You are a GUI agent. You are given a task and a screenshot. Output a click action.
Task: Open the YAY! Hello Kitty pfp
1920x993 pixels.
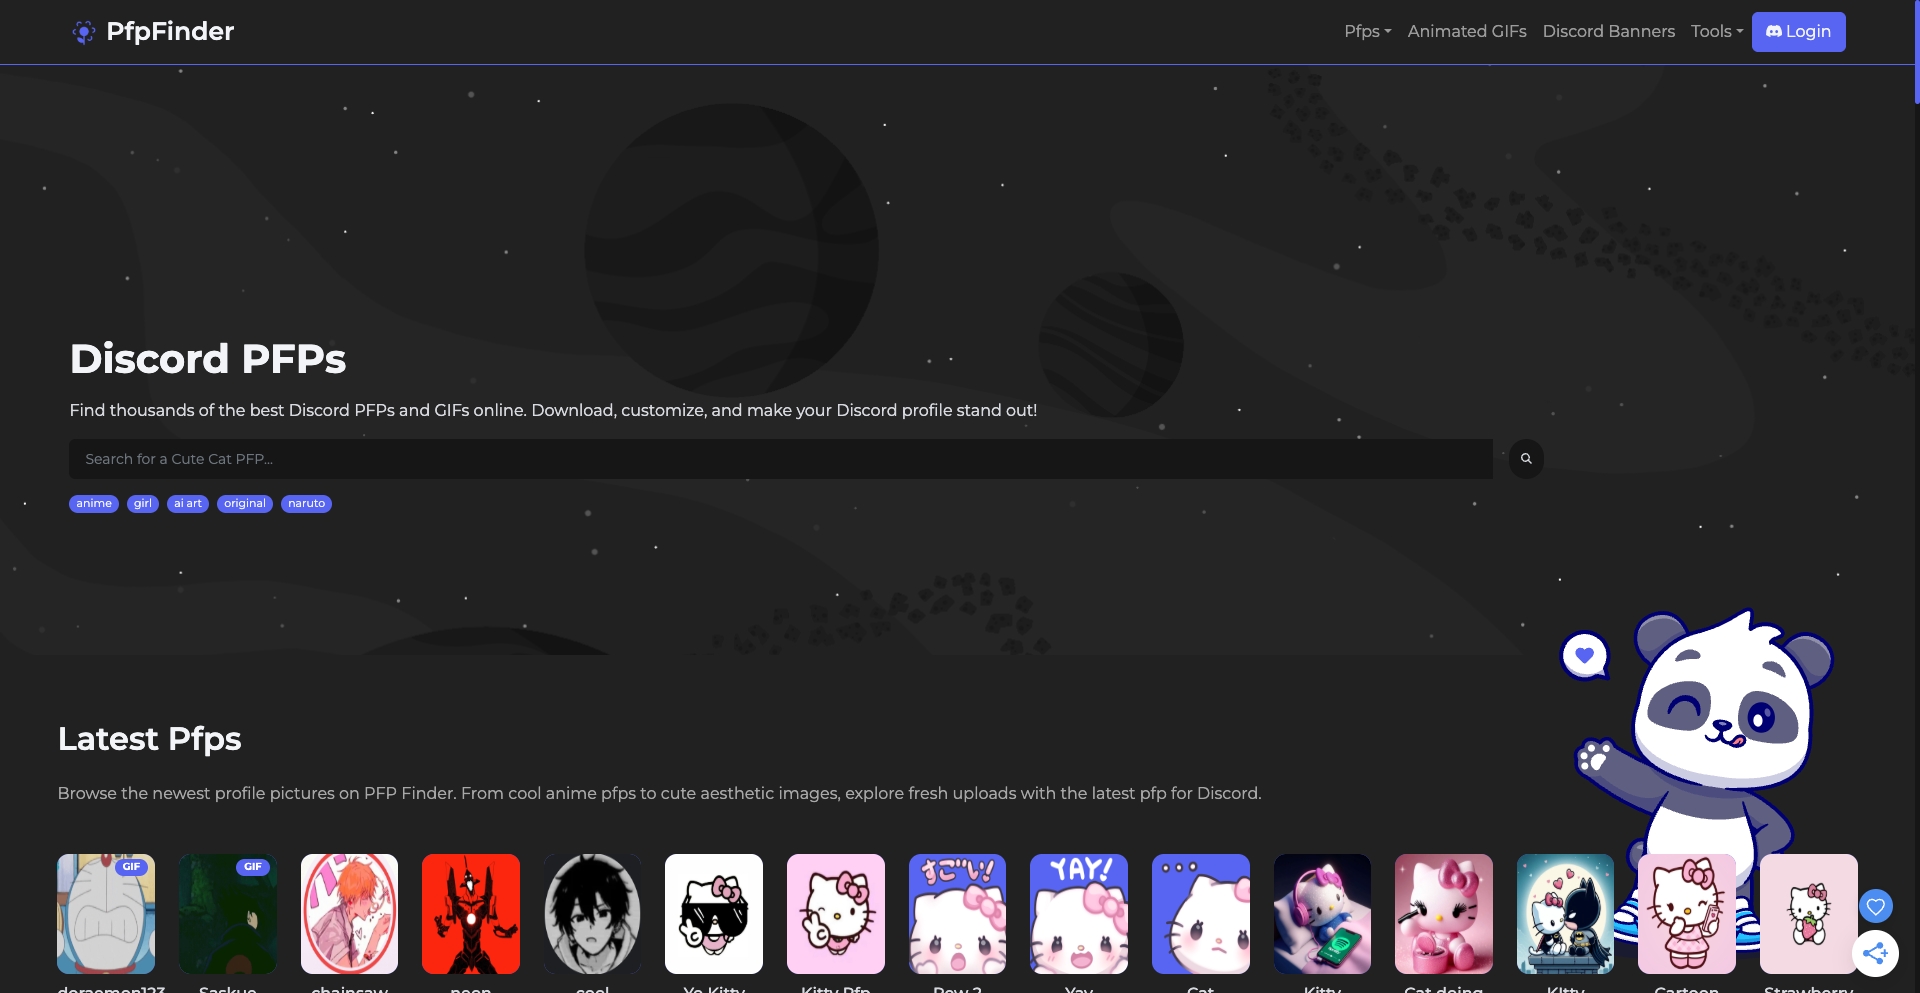pos(1079,914)
